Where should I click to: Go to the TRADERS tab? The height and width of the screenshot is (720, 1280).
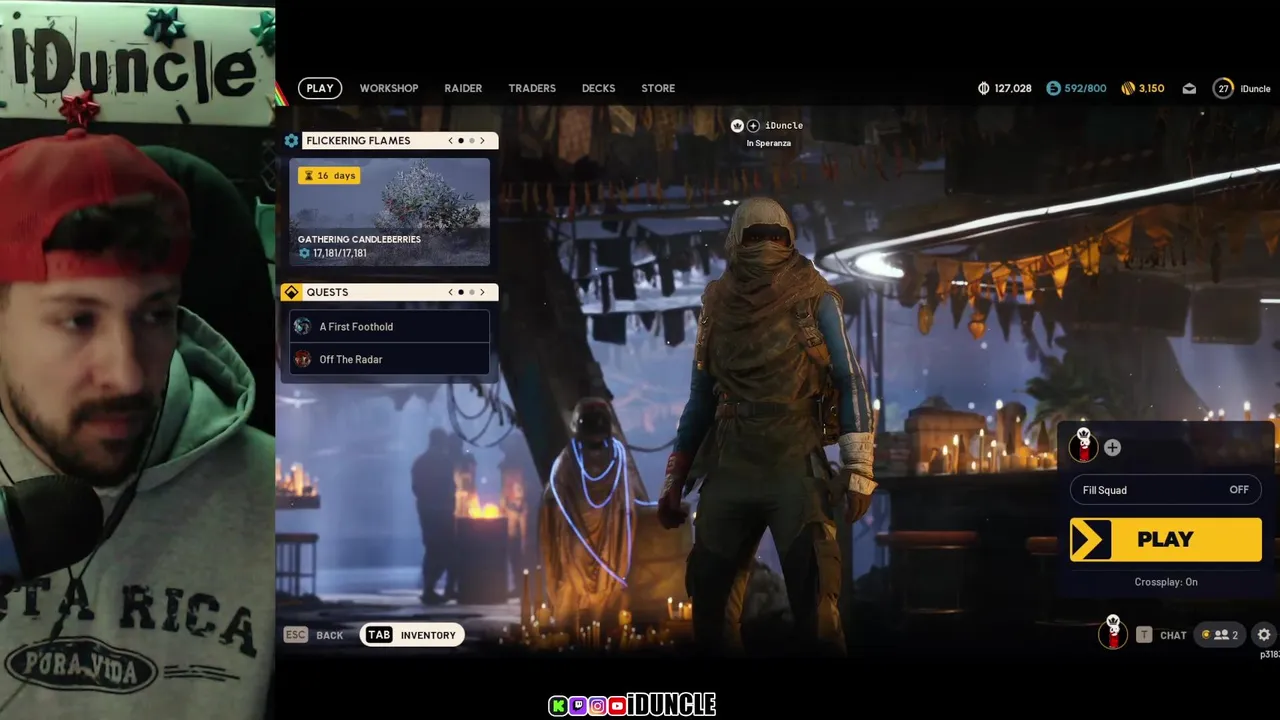pos(532,88)
